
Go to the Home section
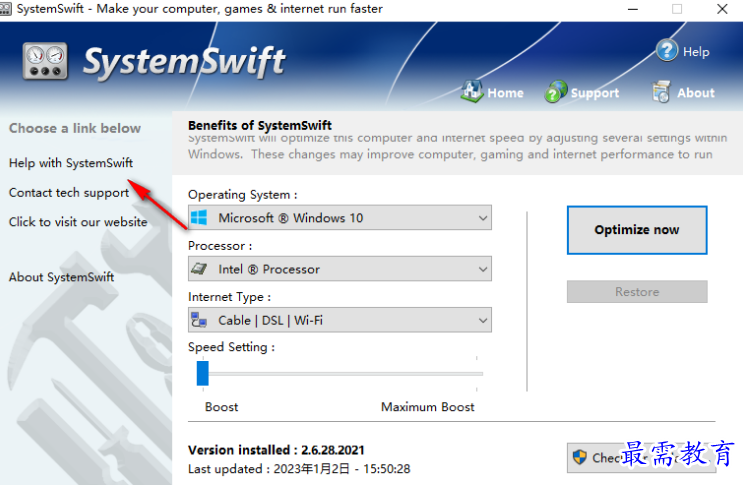[x=506, y=93]
